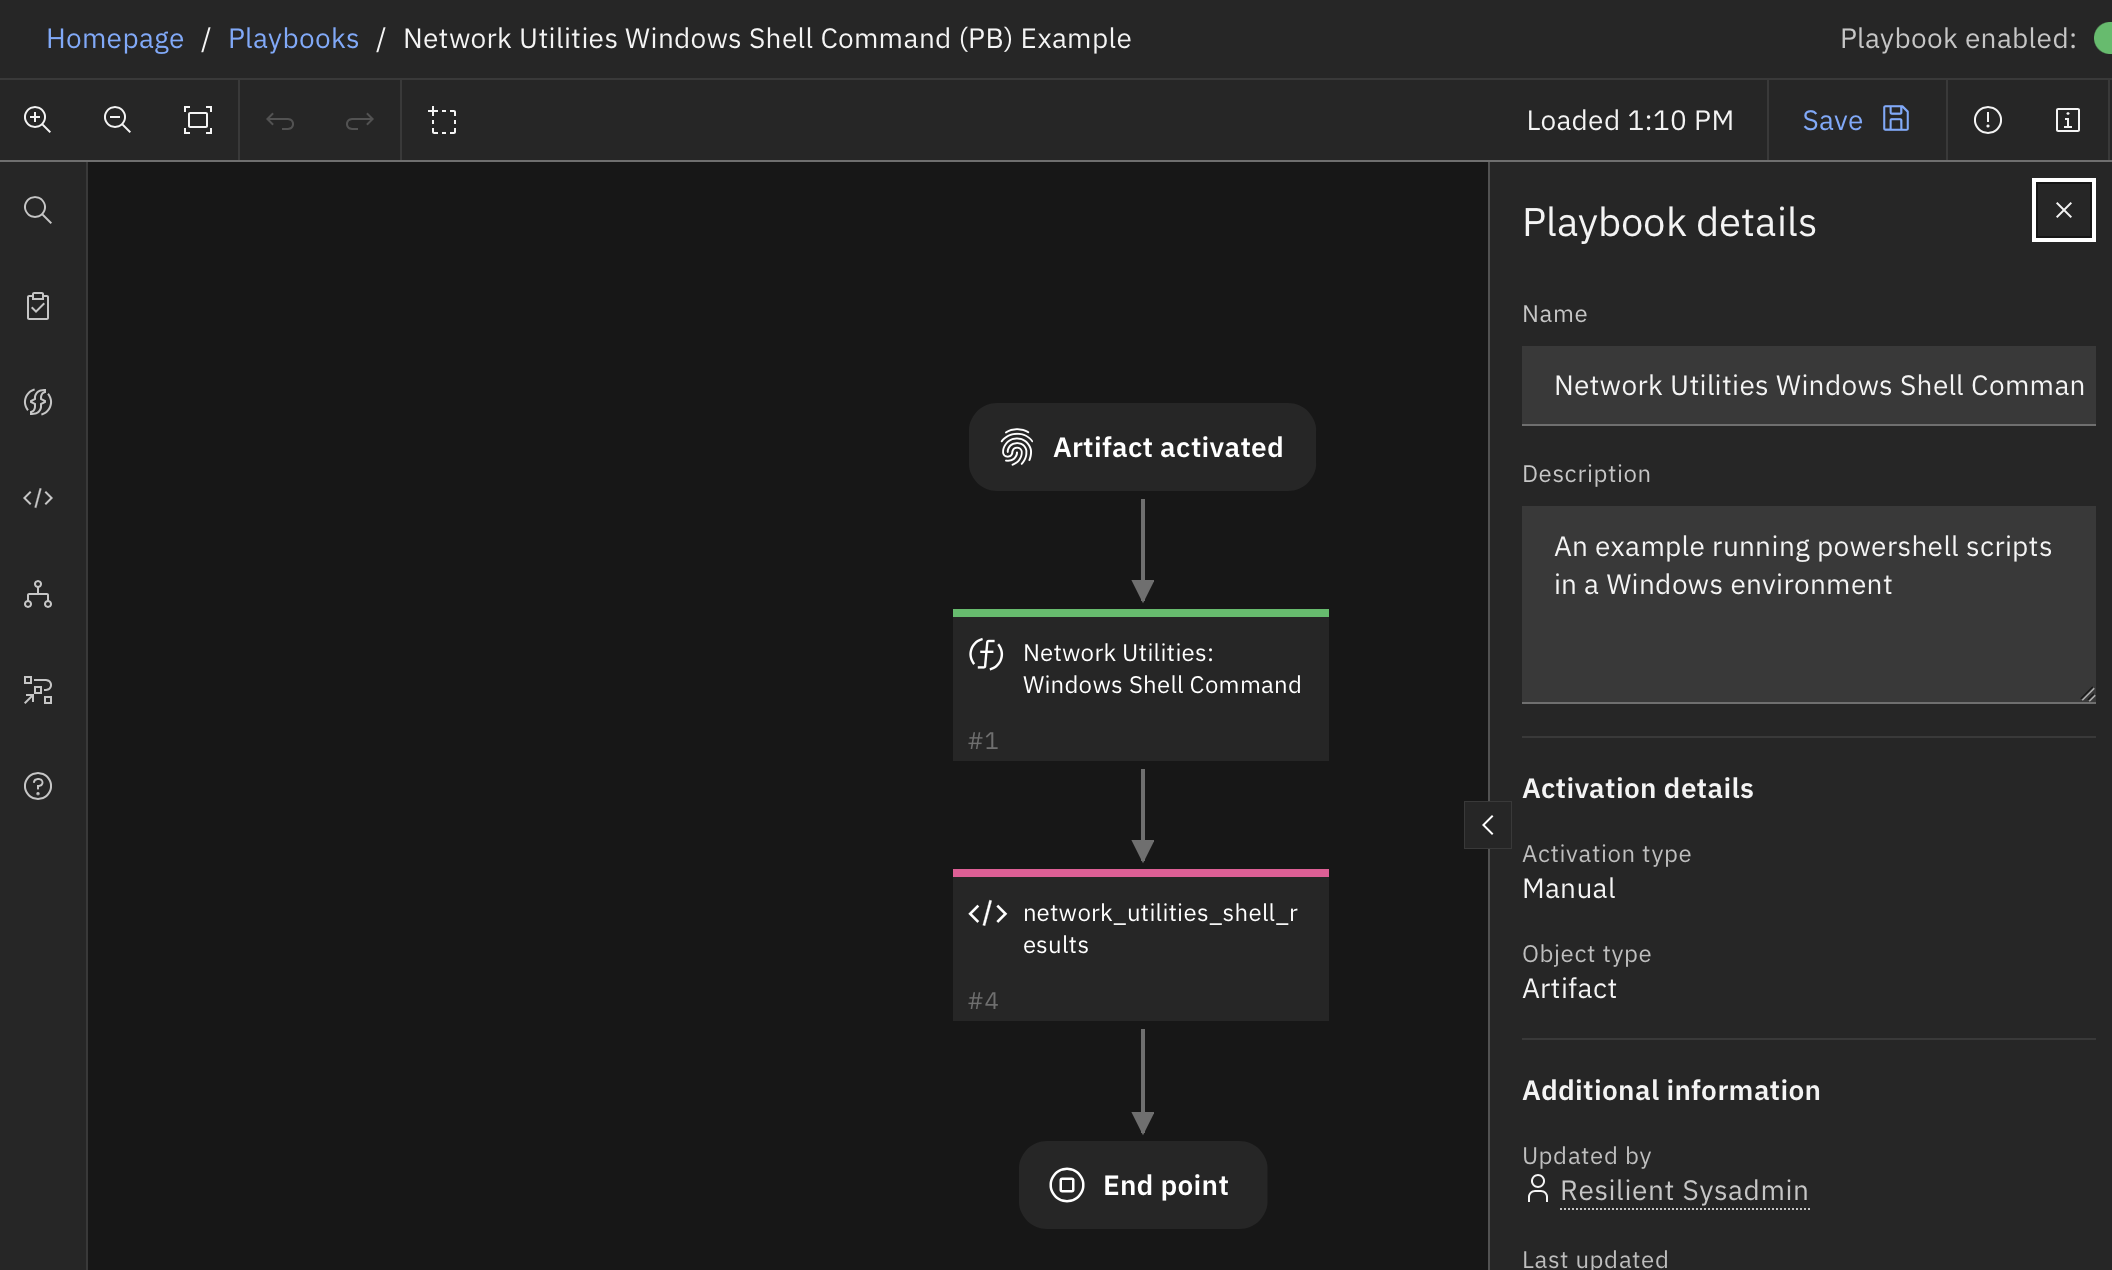Select the Homepage breadcrumb menu item
Image resolution: width=2112 pixels, height=1270 pixels.
pos(113,38)
